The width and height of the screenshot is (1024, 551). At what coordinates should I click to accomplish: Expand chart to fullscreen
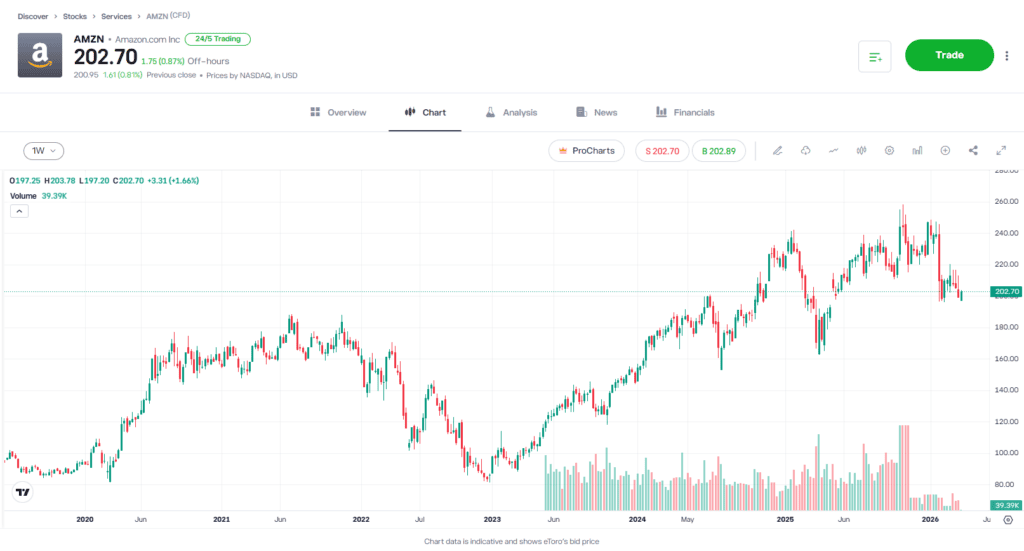tap(1001, 151)
